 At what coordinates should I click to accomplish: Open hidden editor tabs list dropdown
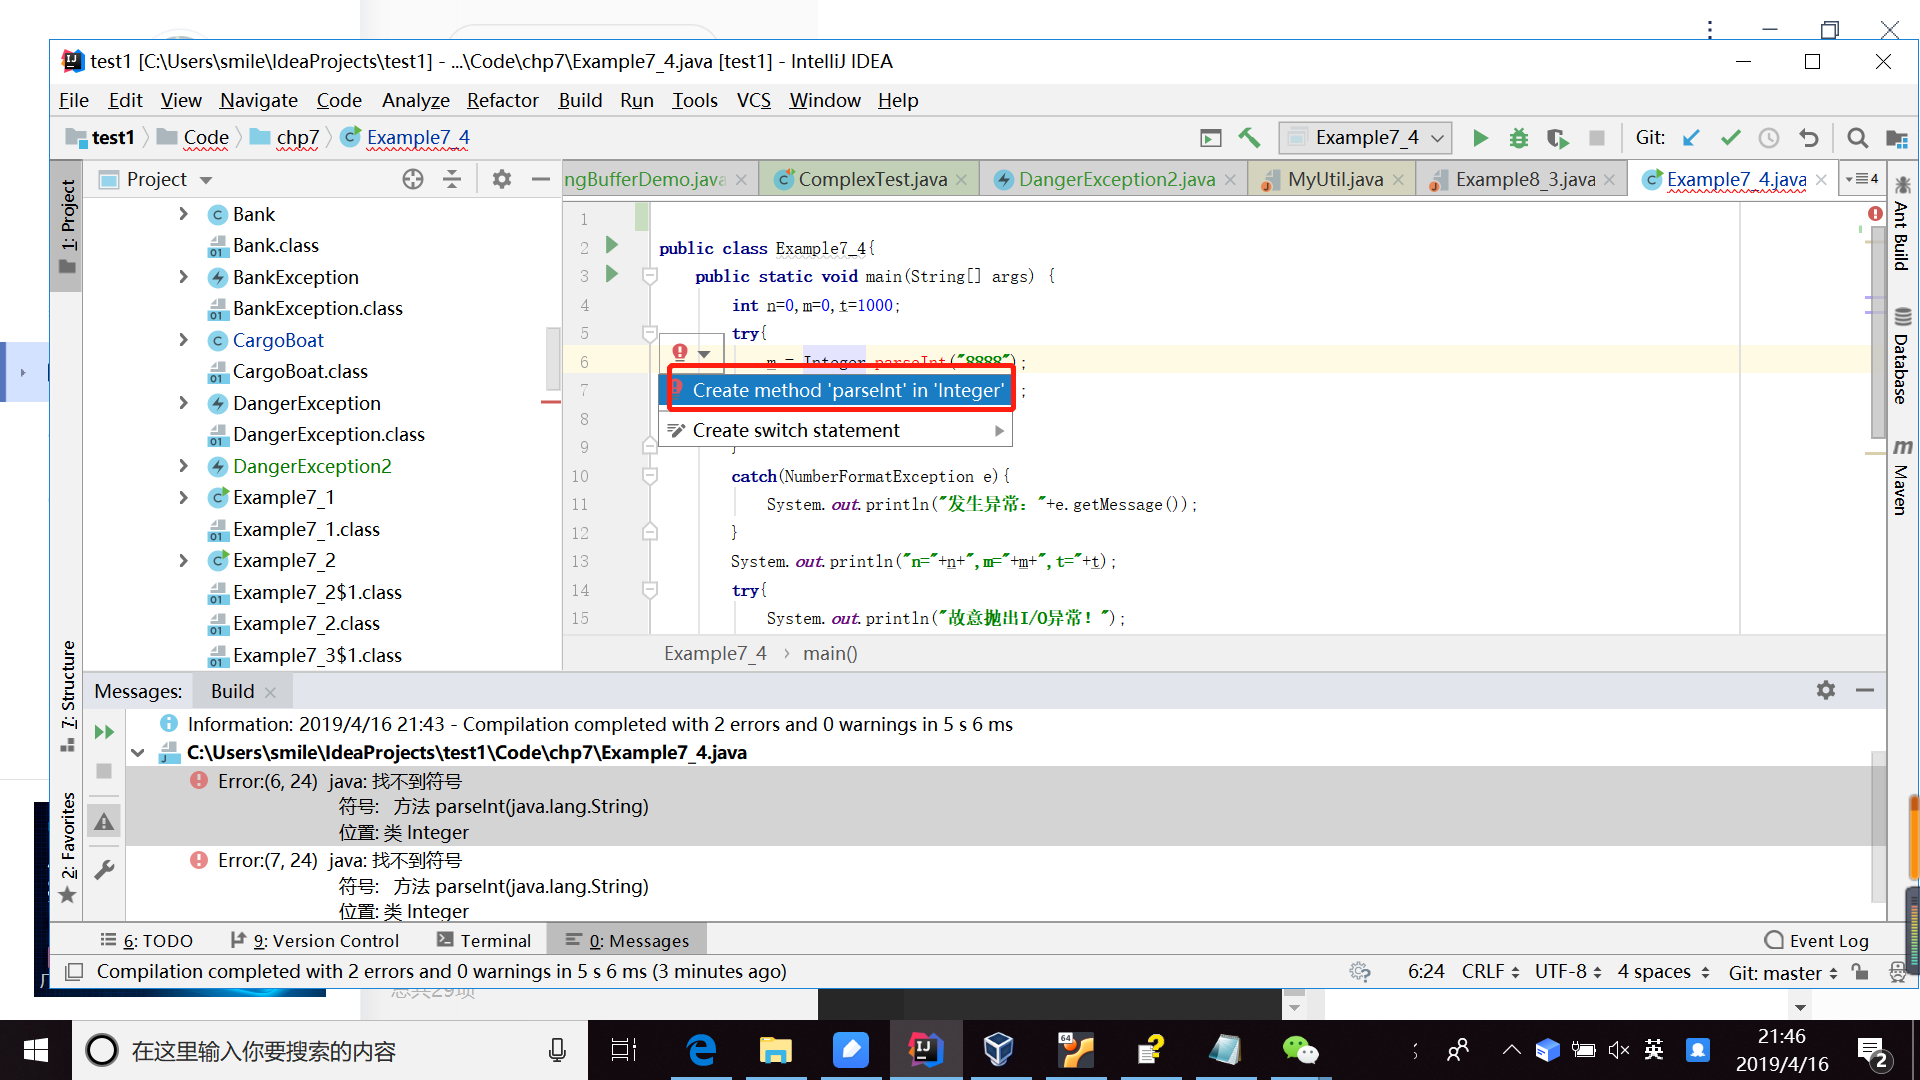1862,179
